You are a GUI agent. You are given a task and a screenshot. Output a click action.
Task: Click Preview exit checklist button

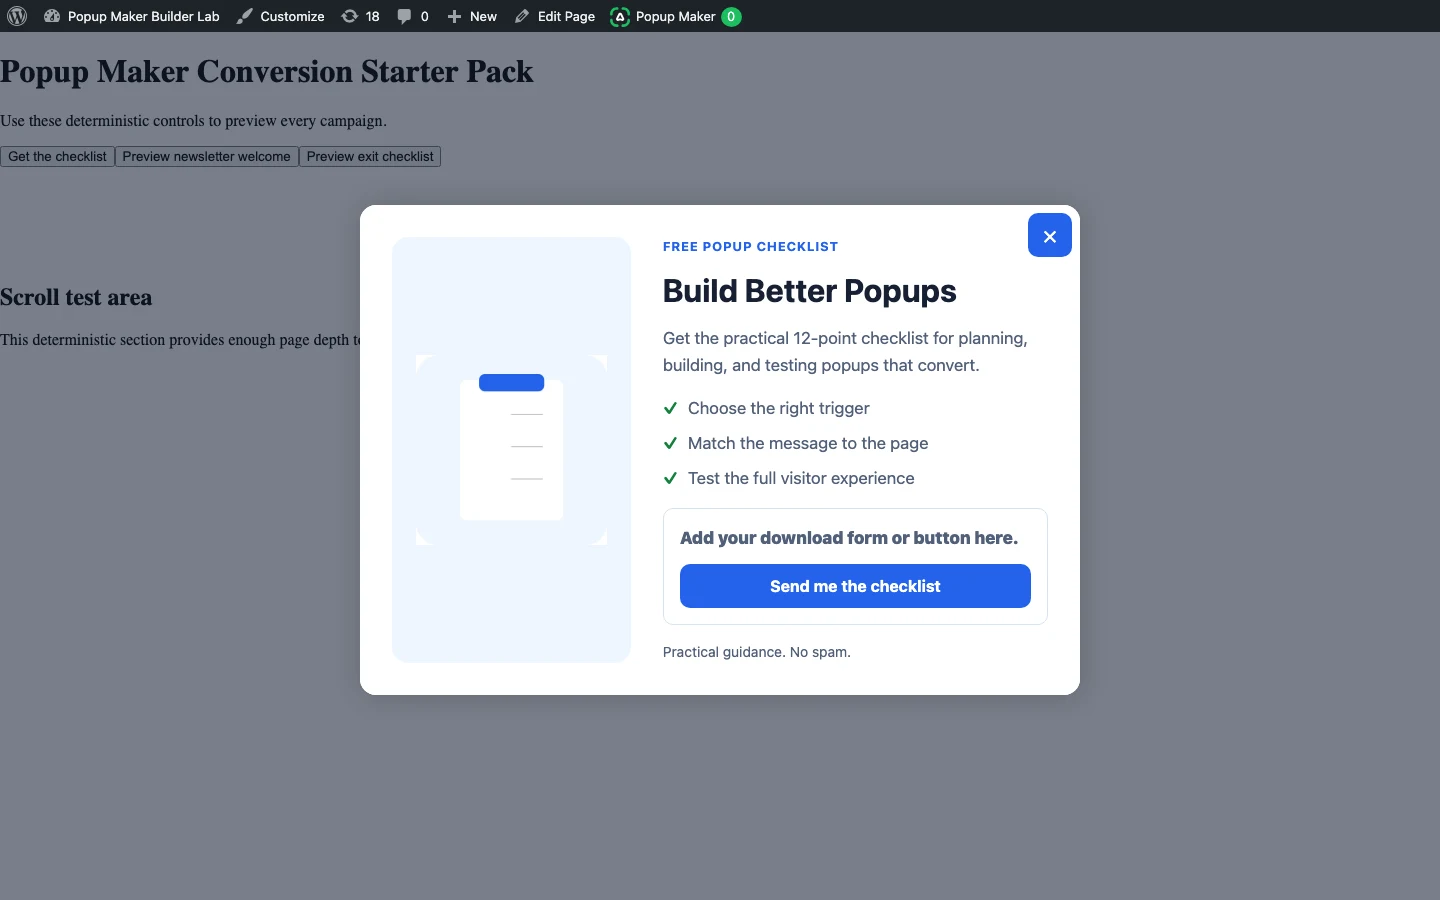point(370,157)
